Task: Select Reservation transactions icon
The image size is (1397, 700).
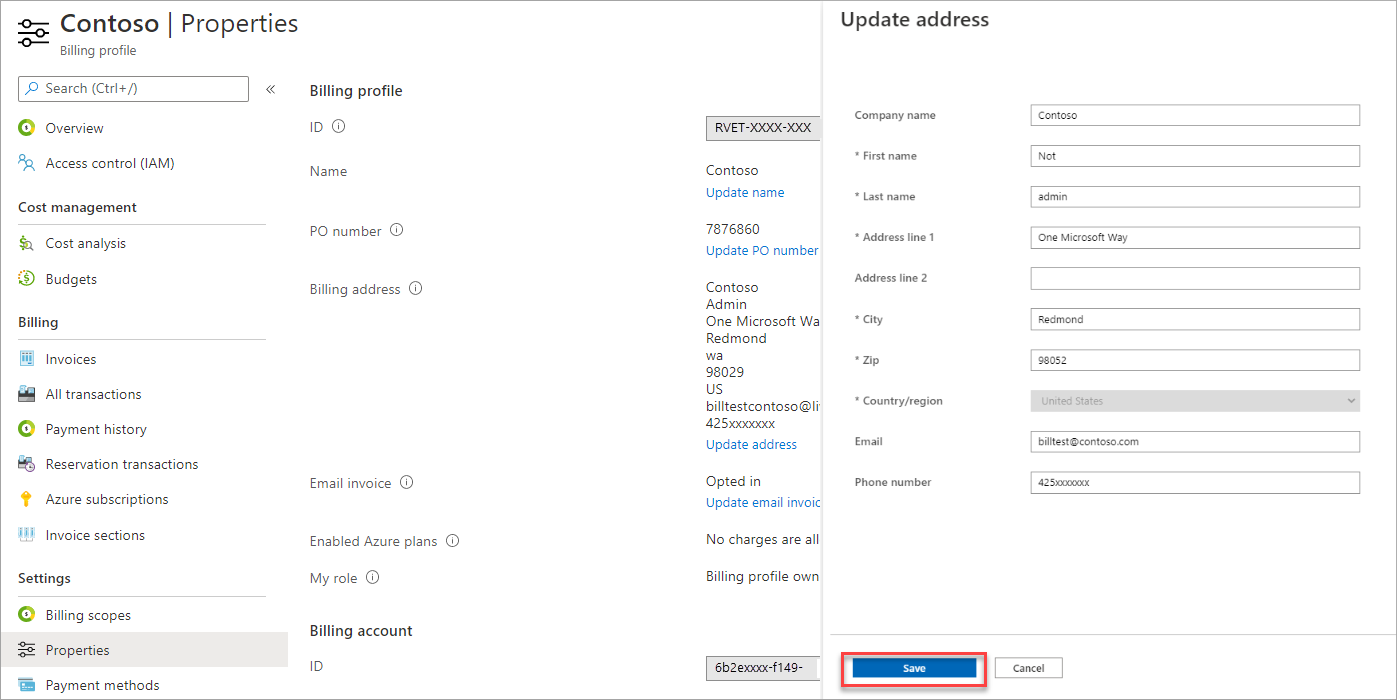Action: pyautogui.click(x=27, y=464)
